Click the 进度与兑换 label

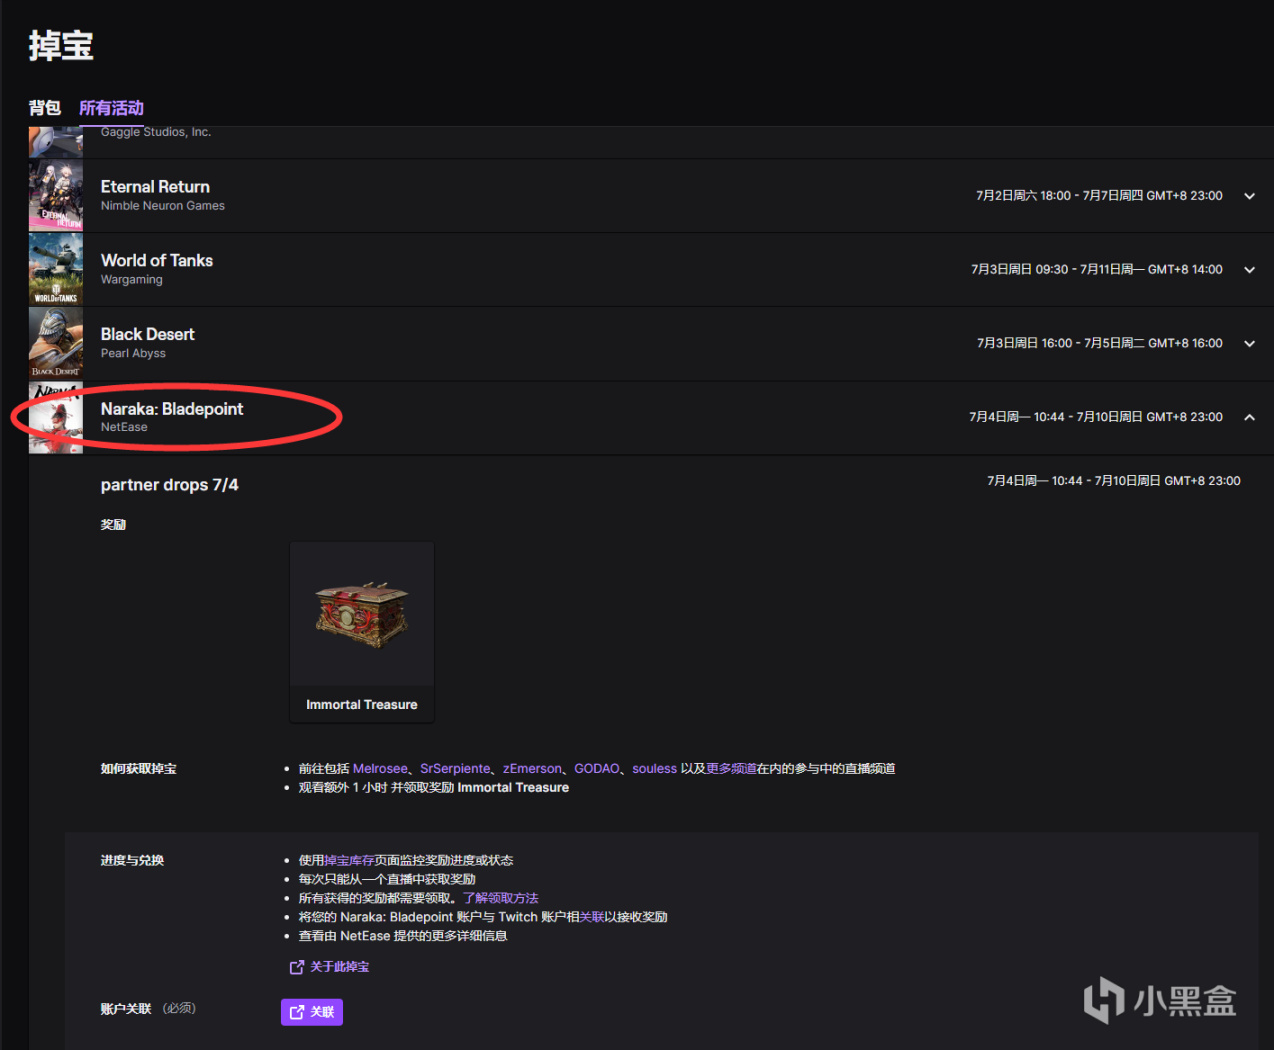click(x=132, y=860)
